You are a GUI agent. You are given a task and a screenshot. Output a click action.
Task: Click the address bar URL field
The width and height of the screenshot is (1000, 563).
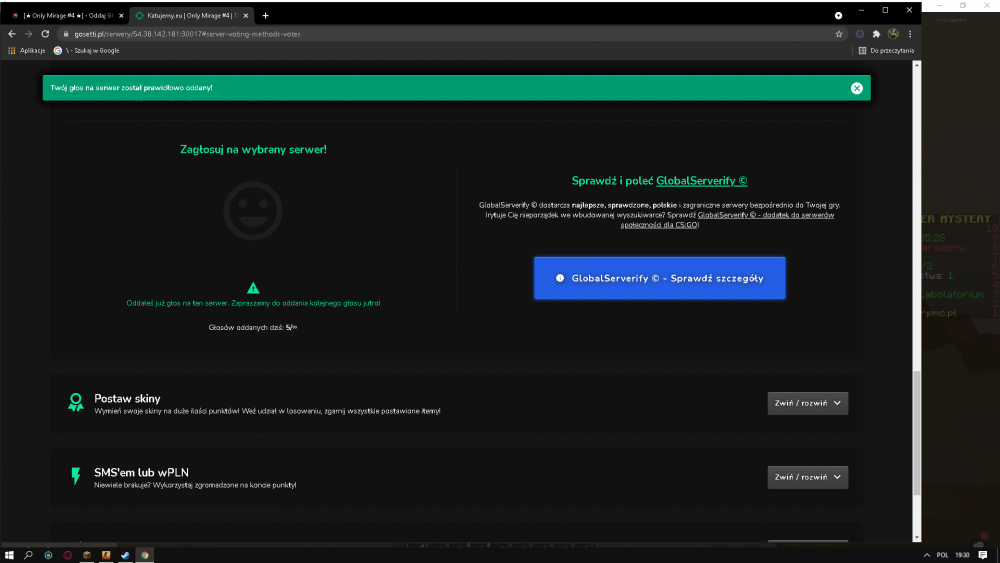[x=446, y=34]
